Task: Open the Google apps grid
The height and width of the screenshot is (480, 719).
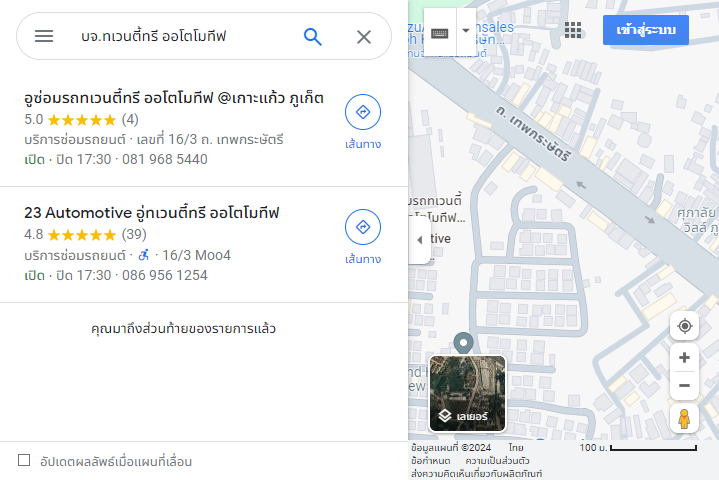Action: (573, 30)
